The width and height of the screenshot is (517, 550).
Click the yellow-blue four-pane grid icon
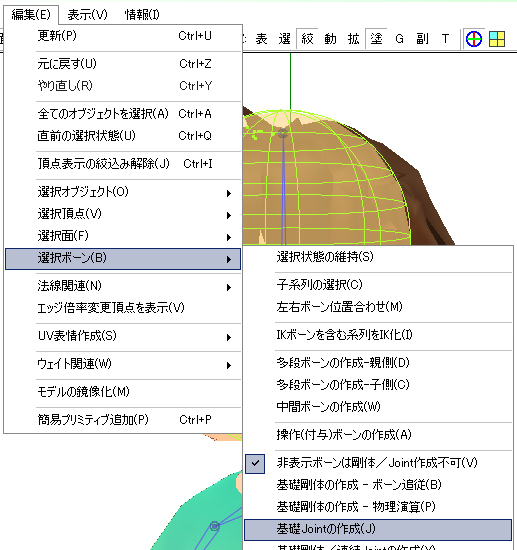tap(497, 39)
